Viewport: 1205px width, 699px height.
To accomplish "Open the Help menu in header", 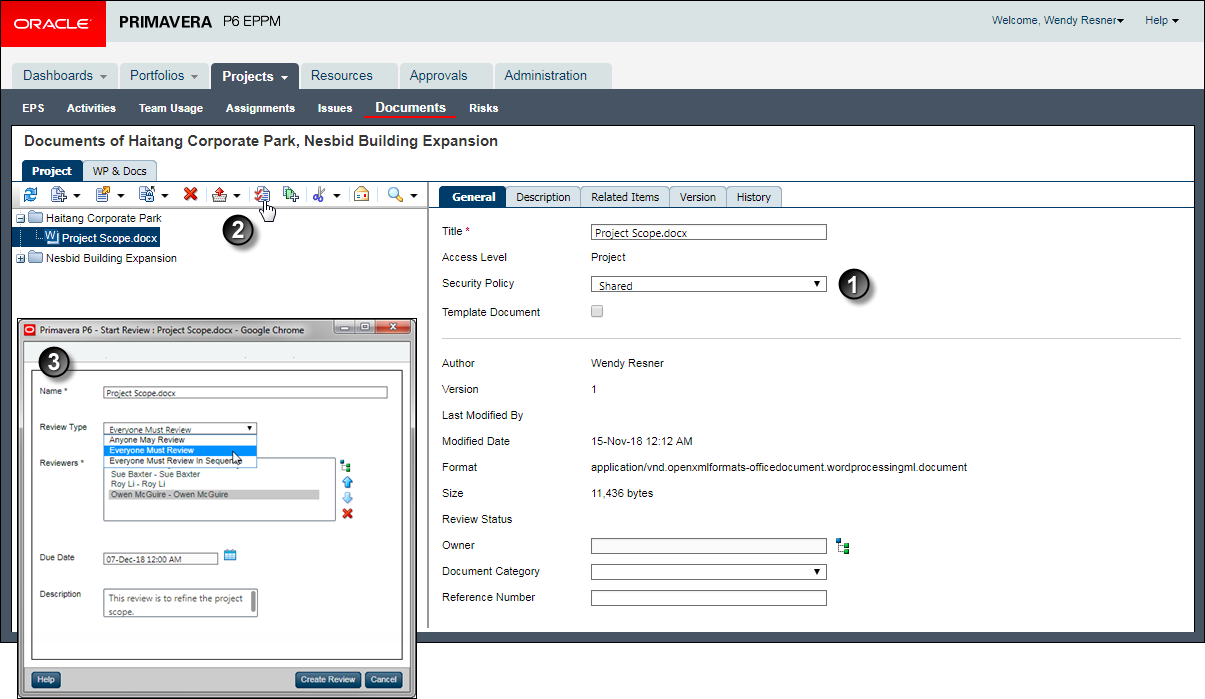I will point(1161,20).
